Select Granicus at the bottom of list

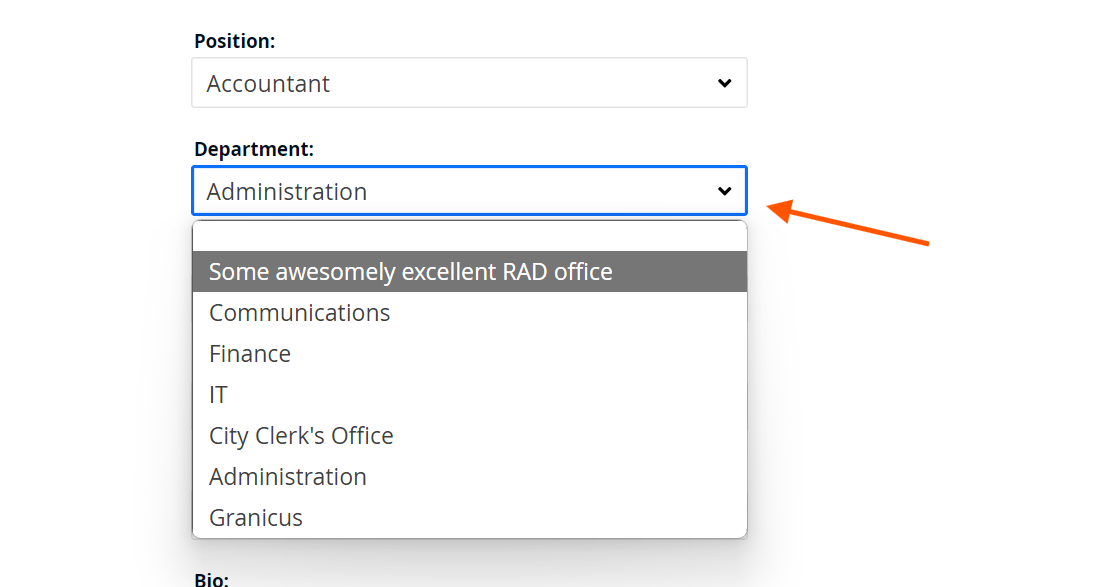470,518
